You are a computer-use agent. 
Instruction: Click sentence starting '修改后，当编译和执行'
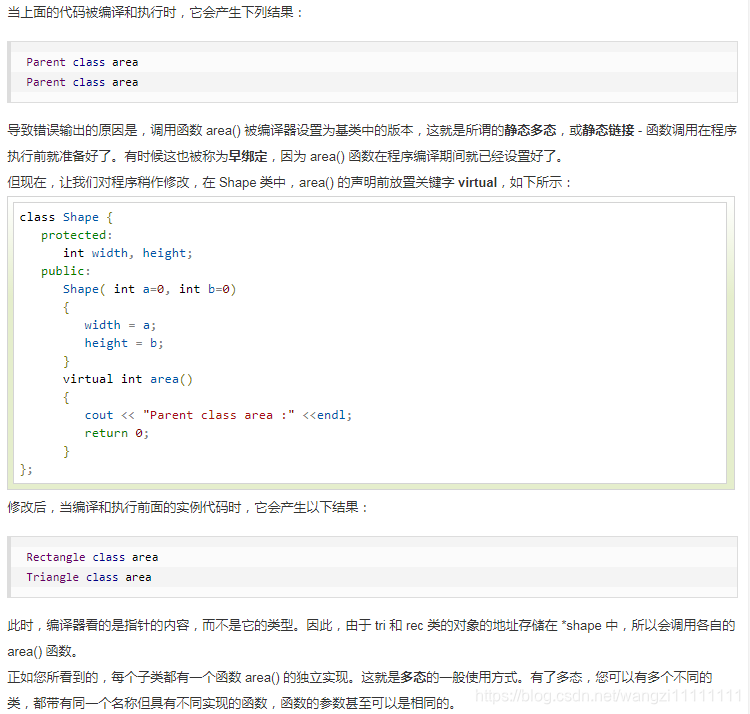pos(188,507)
